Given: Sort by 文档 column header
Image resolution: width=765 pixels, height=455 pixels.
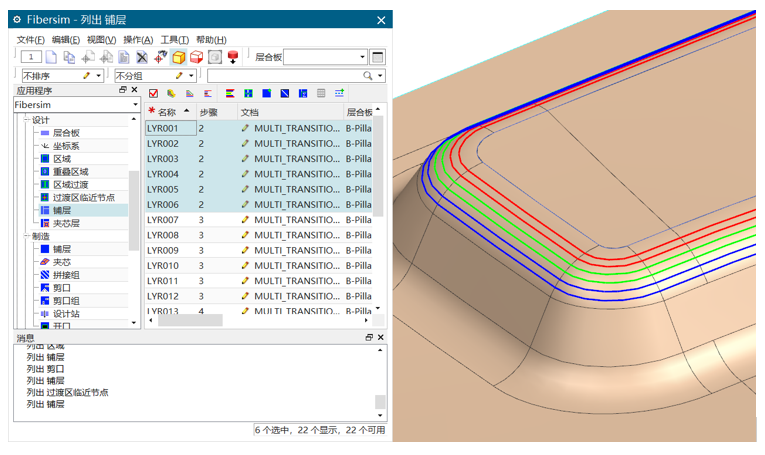Looking at the screenshot, I should 290,112.
